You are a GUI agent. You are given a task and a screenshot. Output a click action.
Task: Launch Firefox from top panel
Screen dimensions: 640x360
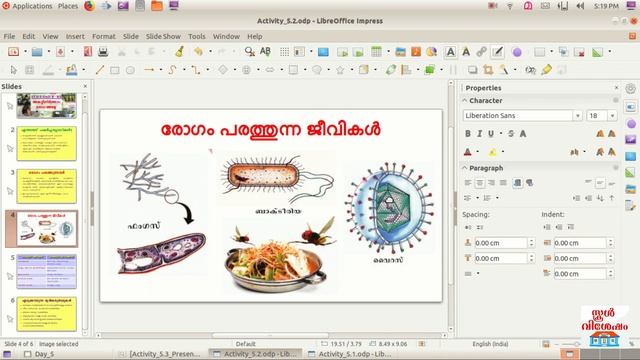(89, 6)
